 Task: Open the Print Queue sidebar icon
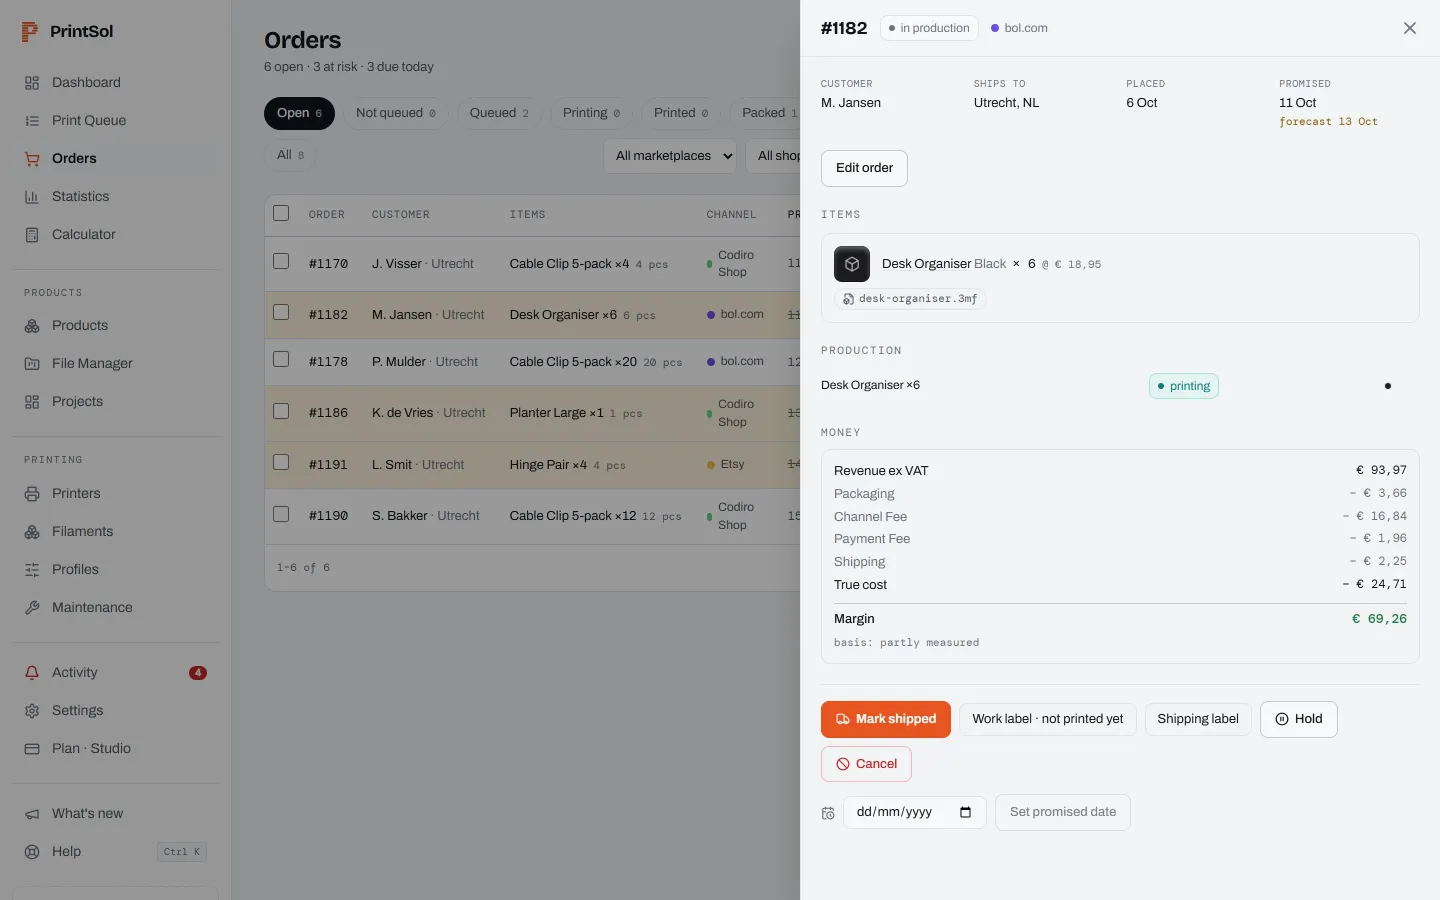tap(32, 121)
